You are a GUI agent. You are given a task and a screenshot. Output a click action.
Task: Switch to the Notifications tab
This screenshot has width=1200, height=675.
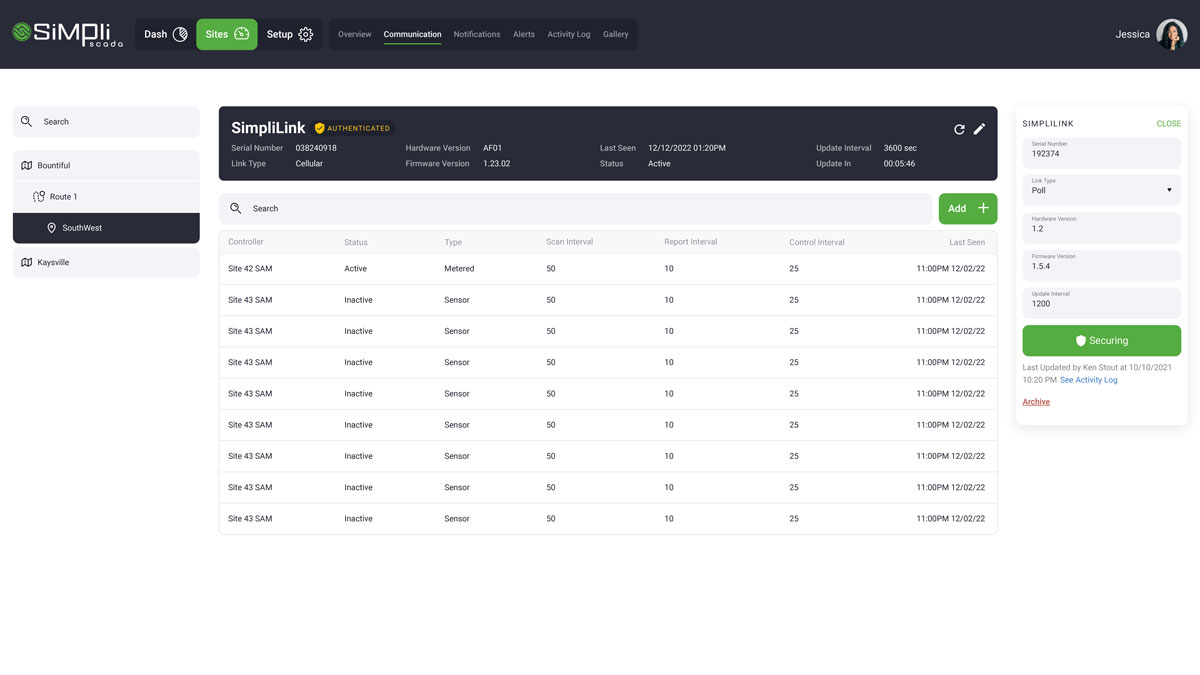[x=477, y=34]
